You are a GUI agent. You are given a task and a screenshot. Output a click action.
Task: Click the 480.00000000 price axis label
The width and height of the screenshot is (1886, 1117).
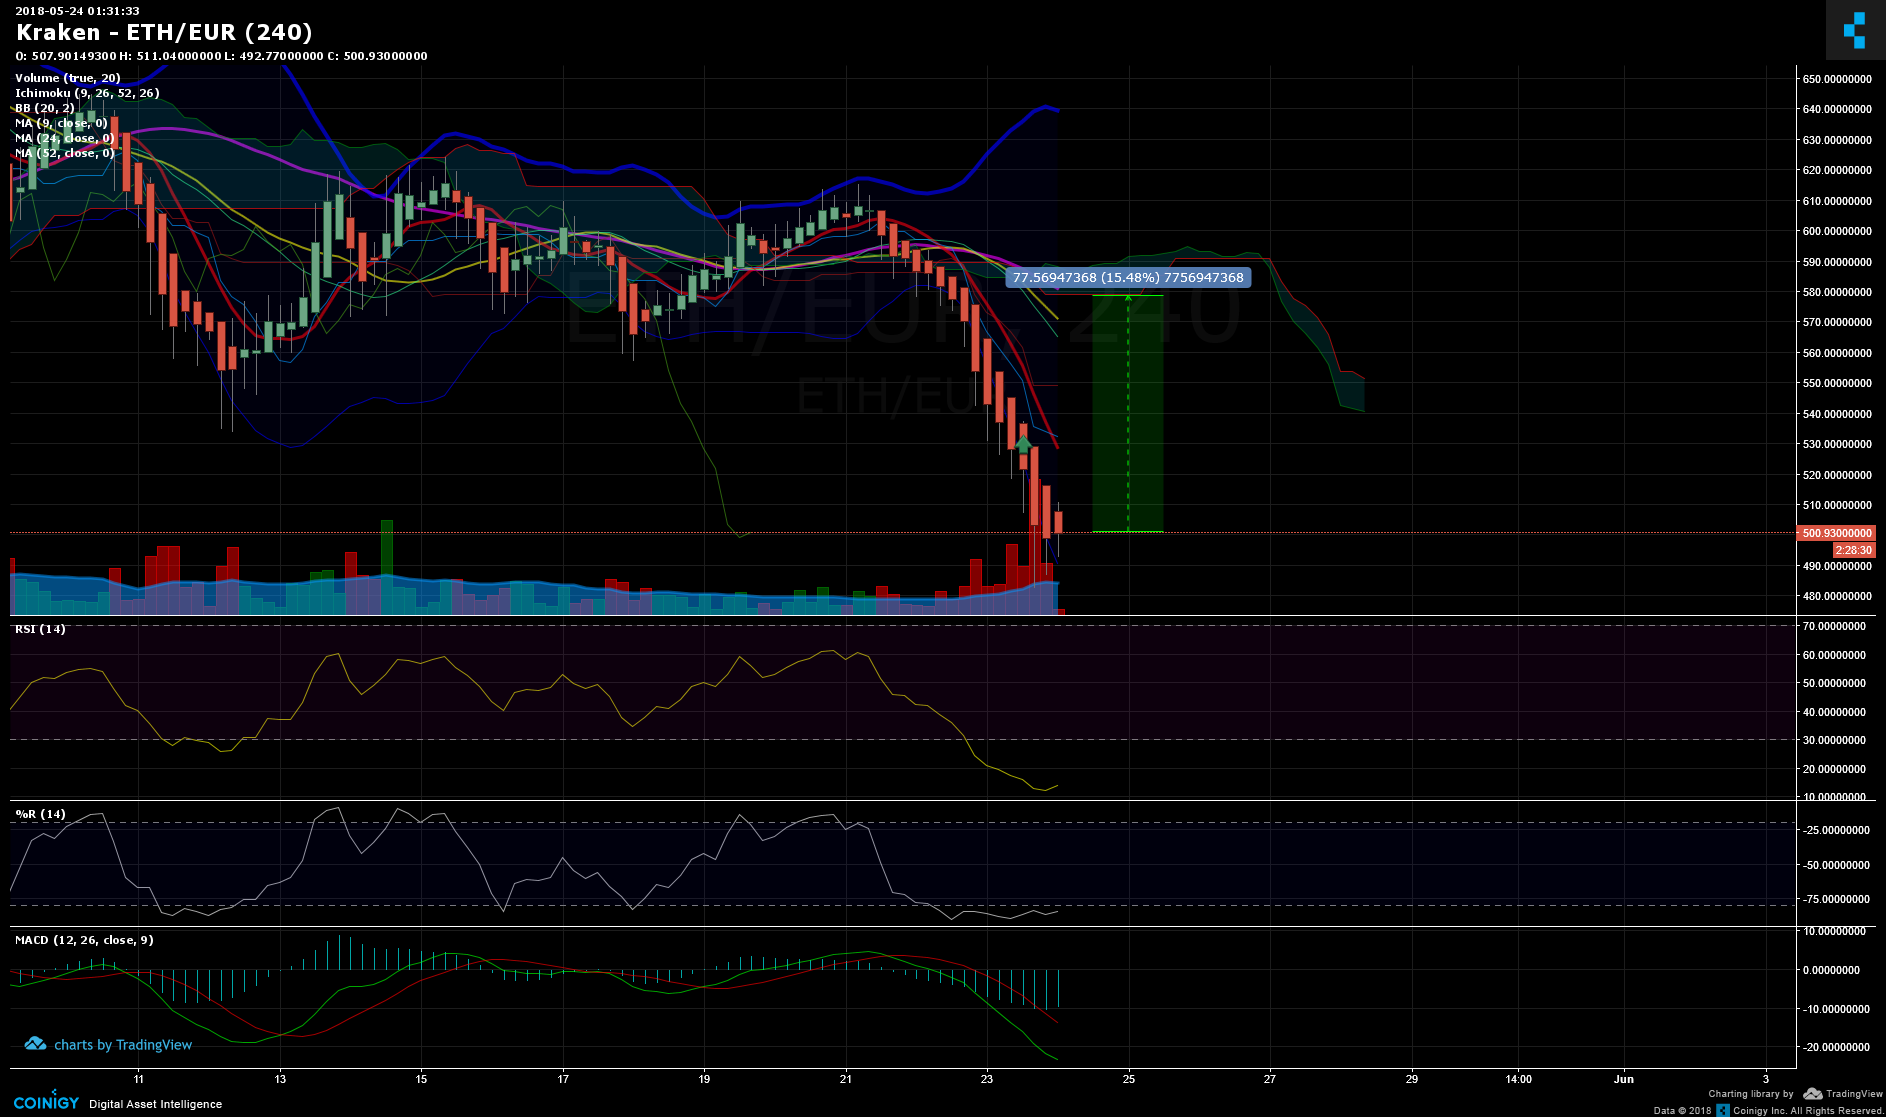tap(1837, 596)
